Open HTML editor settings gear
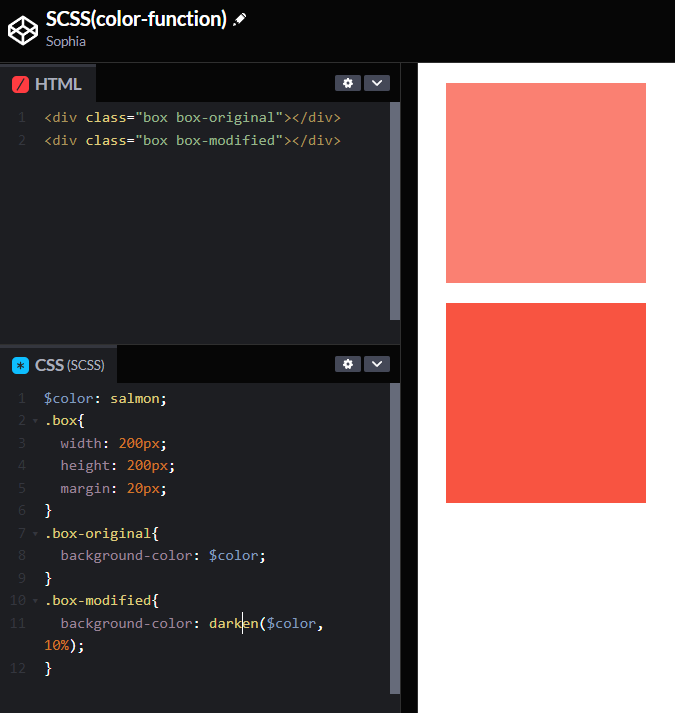 click(x=348, y=83)
